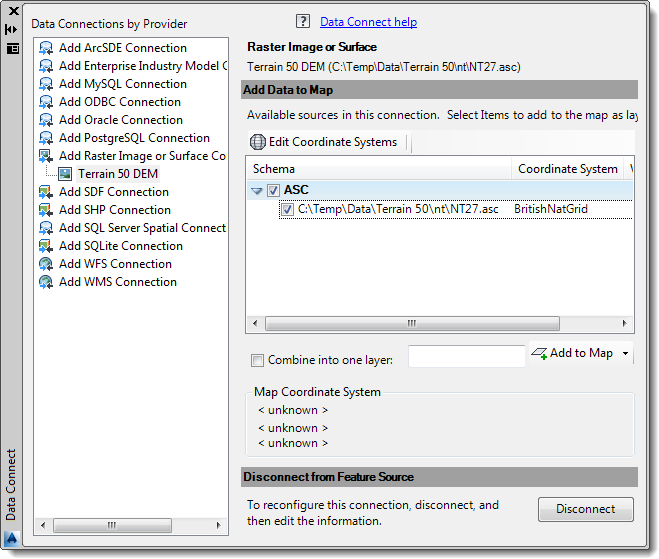Click the Add ArcSDE Connection icon
Image resolution: width=659 pixels, height=559 pixels.
46,48
